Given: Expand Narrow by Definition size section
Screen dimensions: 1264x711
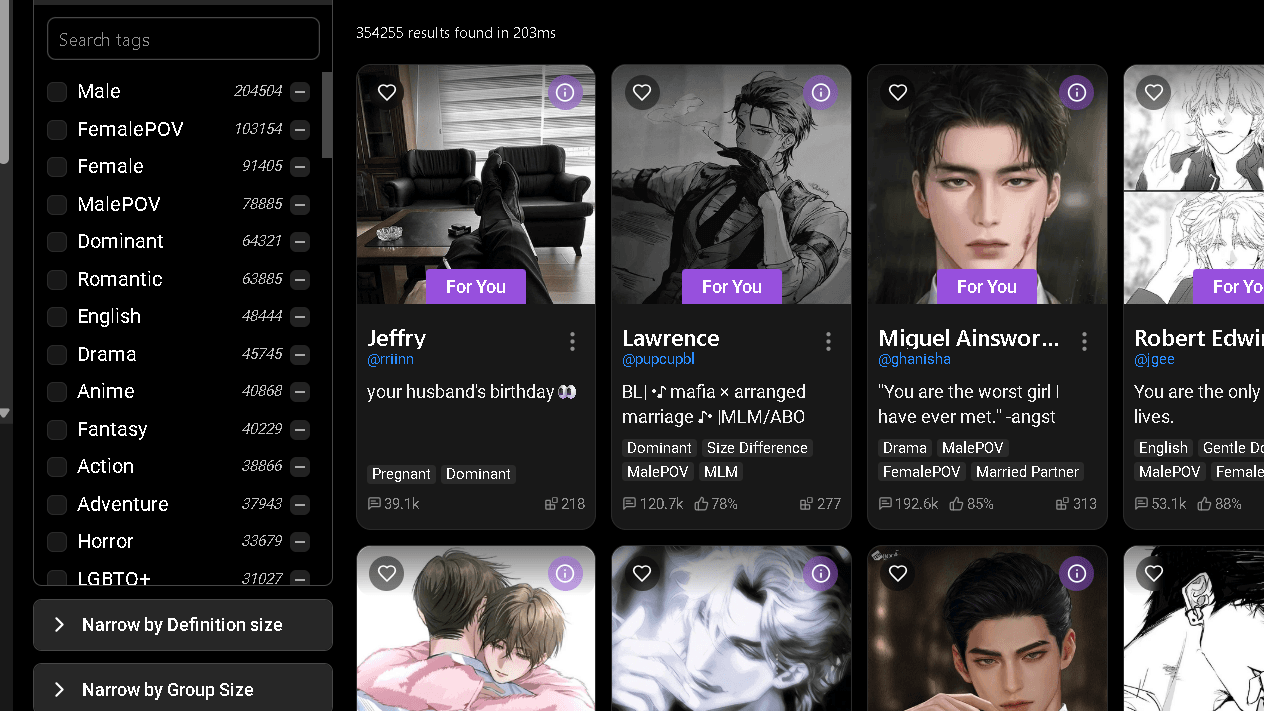Looking at the screenshot, I should pyautogui.click(x=183, y=625).
